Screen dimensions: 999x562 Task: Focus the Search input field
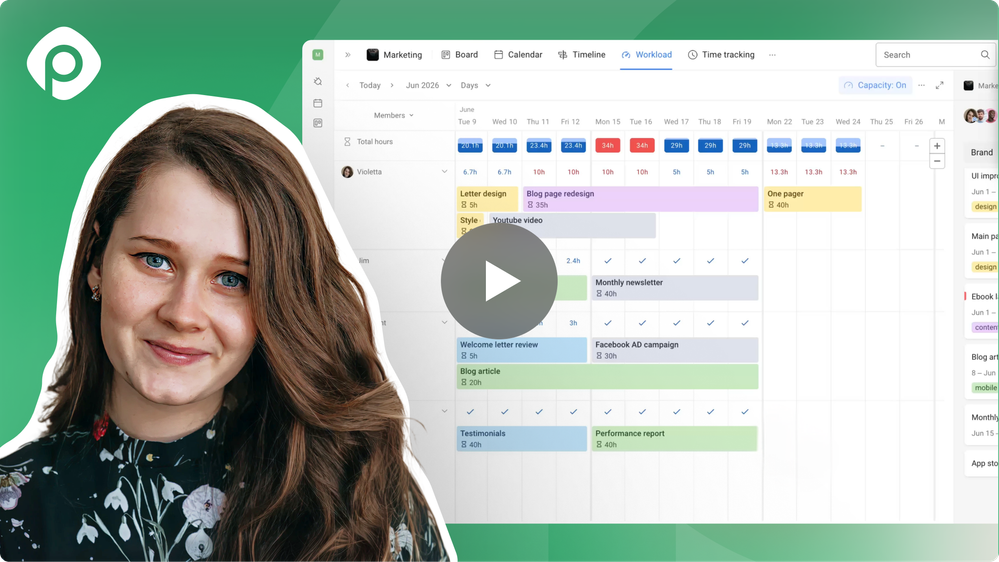[x=935, y=55]
